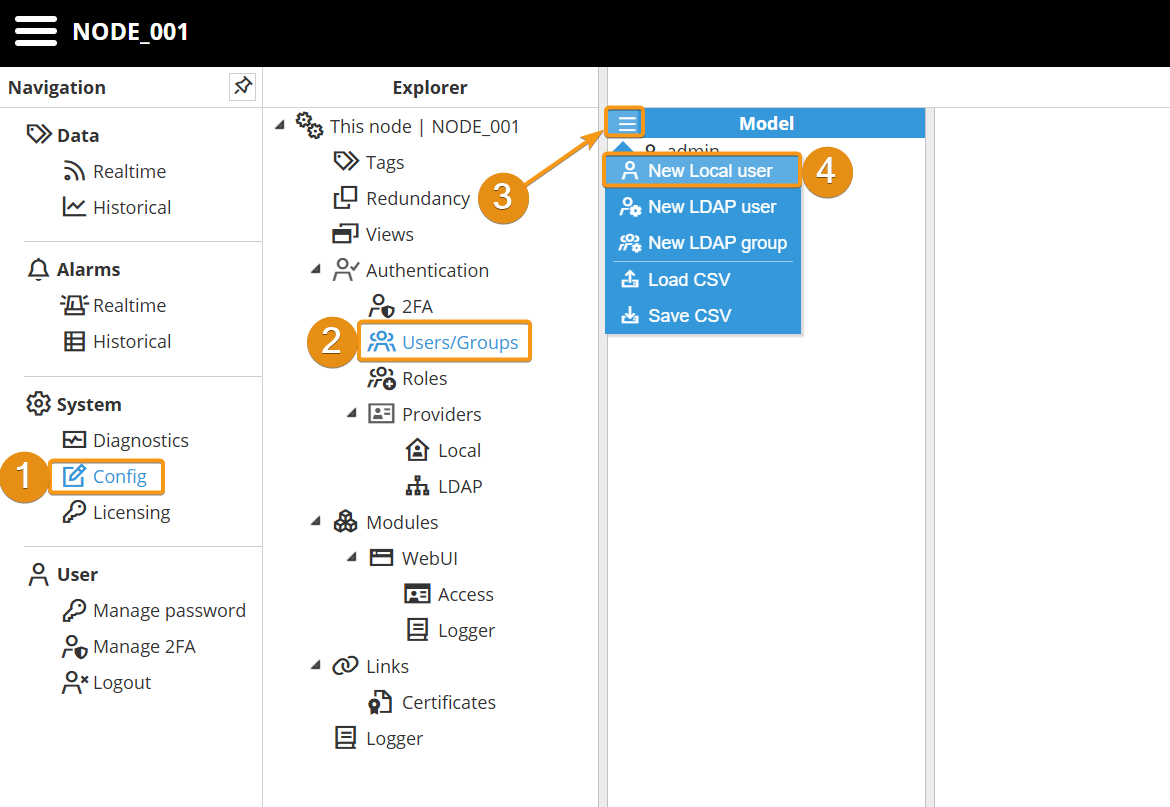The width and height of the screenshot is (1170, 807).
Task: Choose New Local user from menu
Action: click(709, 171)
